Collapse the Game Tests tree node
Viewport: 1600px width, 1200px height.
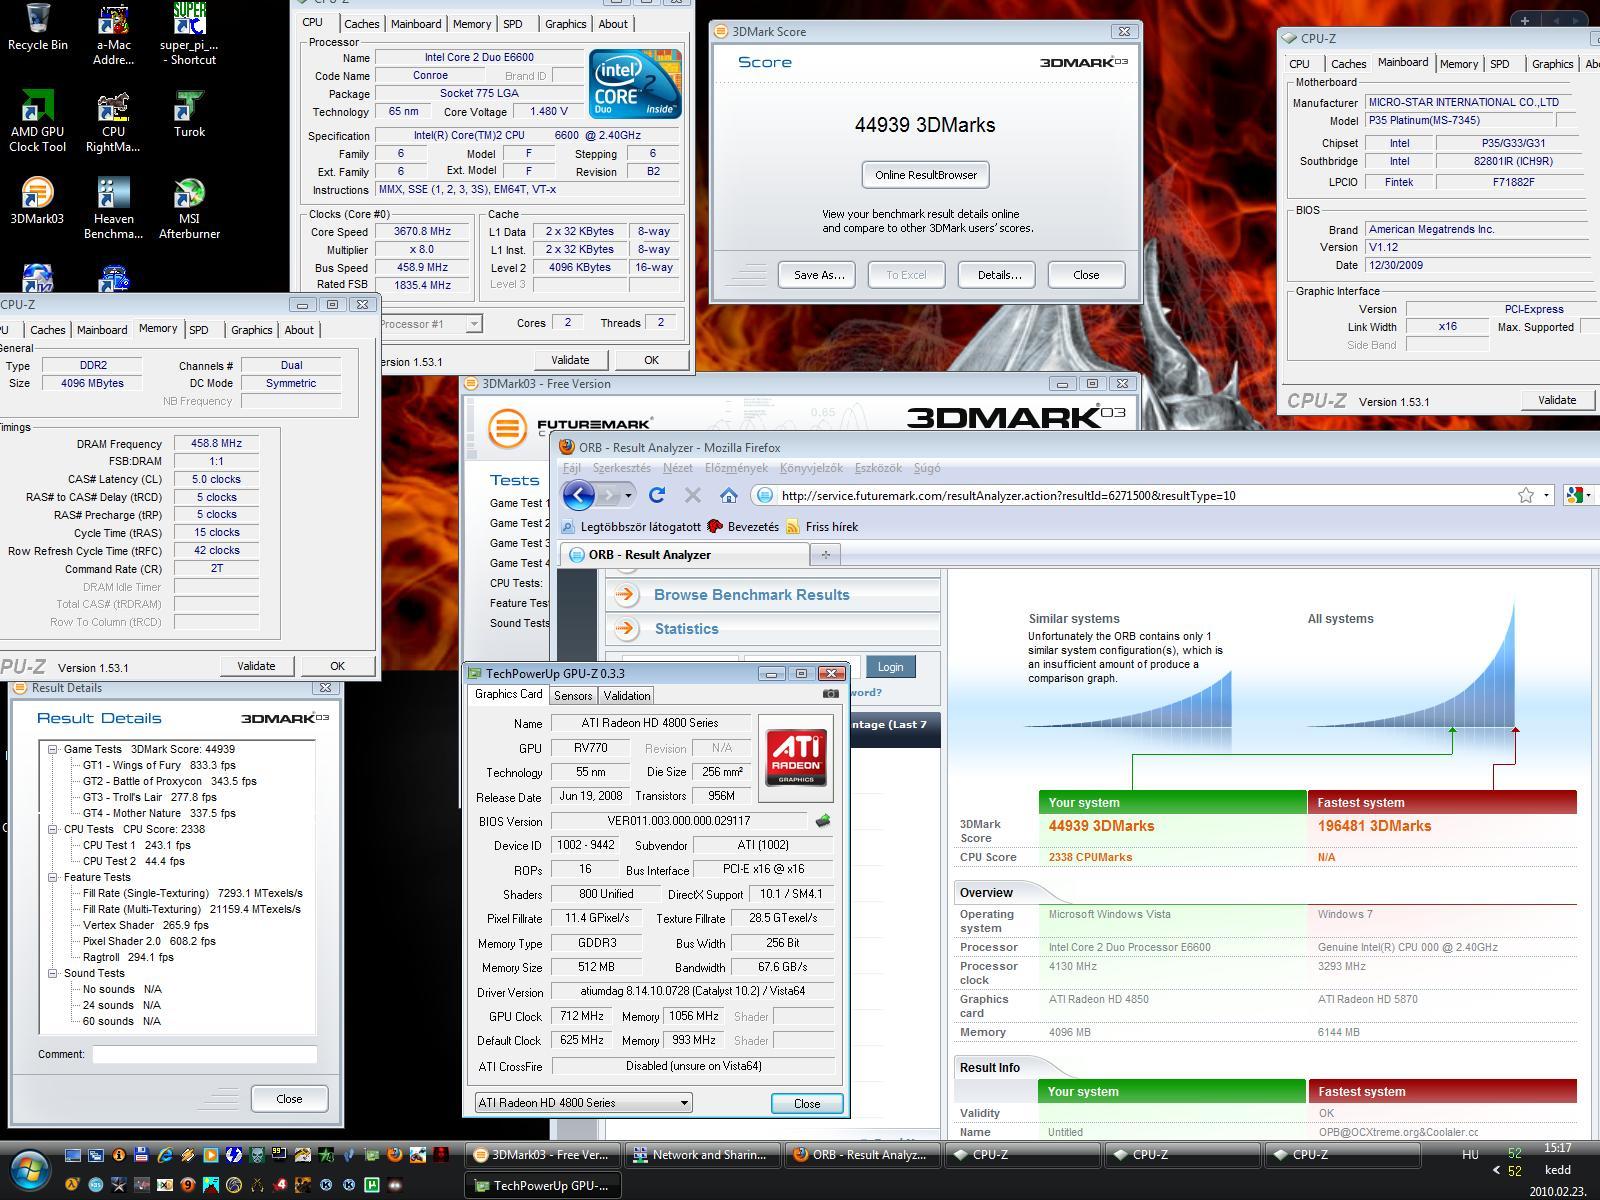pyautogui.click(x=53, y=749)
